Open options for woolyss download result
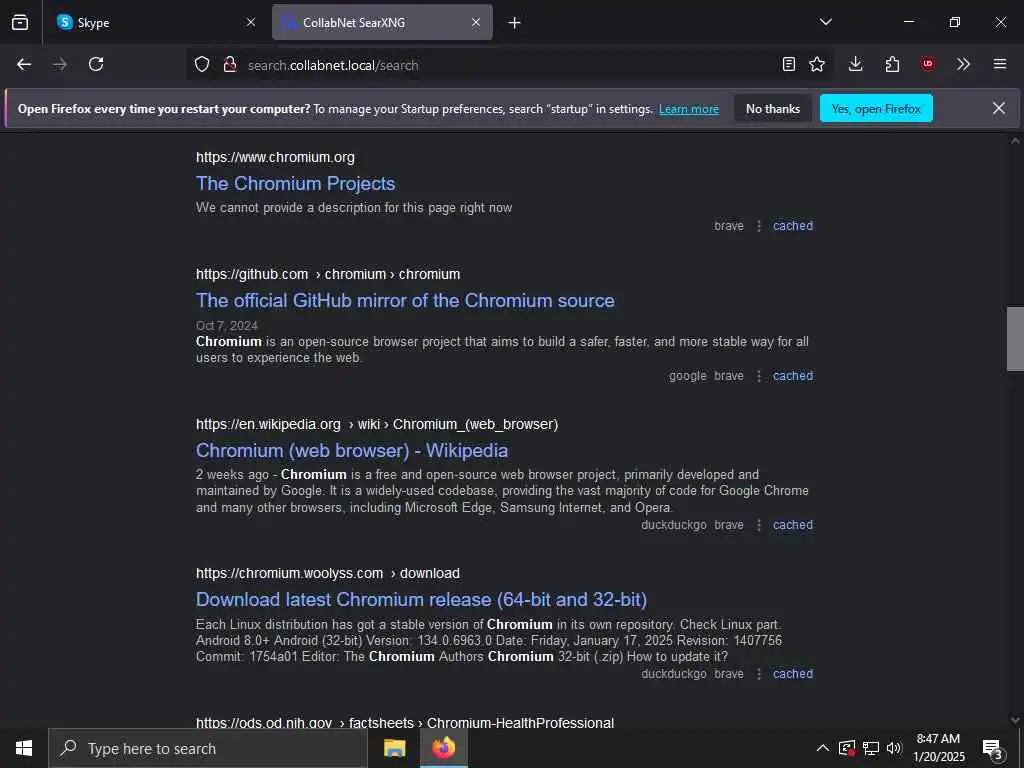Viewport: 1024px width, 768px height. point(759,674)
